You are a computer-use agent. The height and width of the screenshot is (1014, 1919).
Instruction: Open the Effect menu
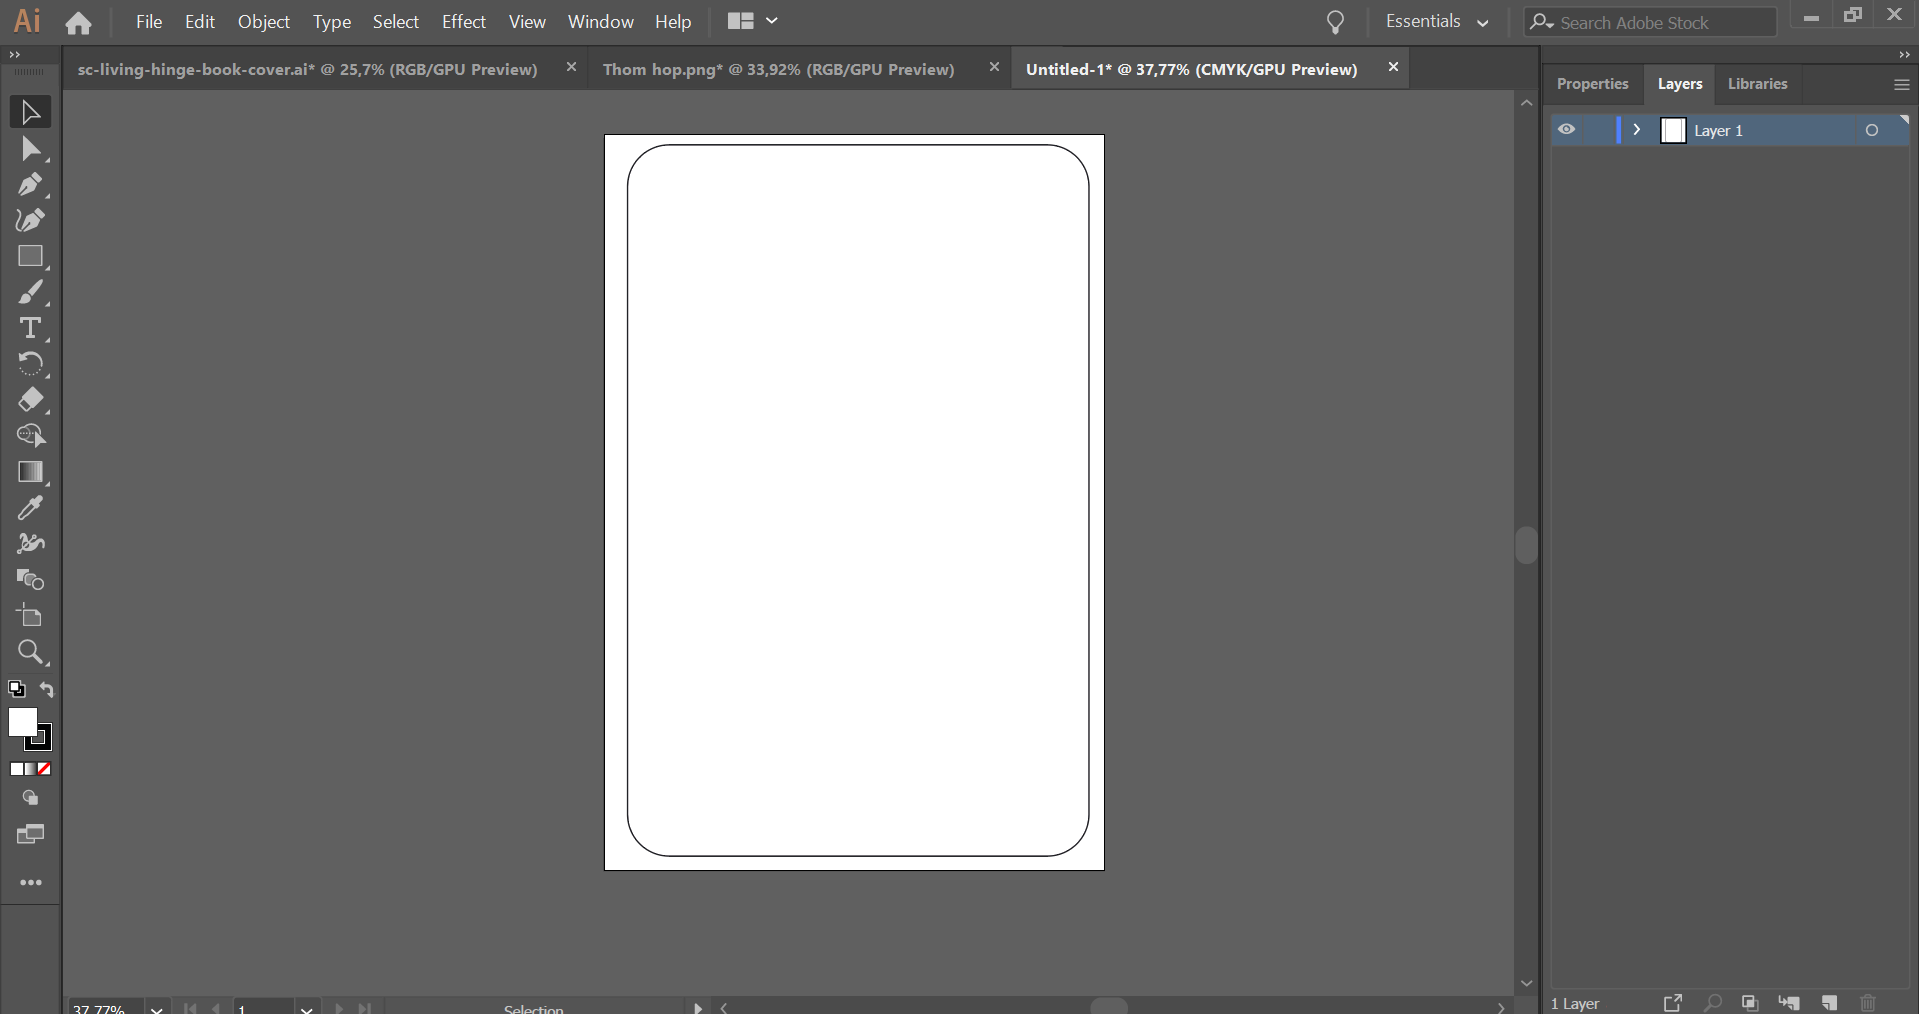click(463, 22)
